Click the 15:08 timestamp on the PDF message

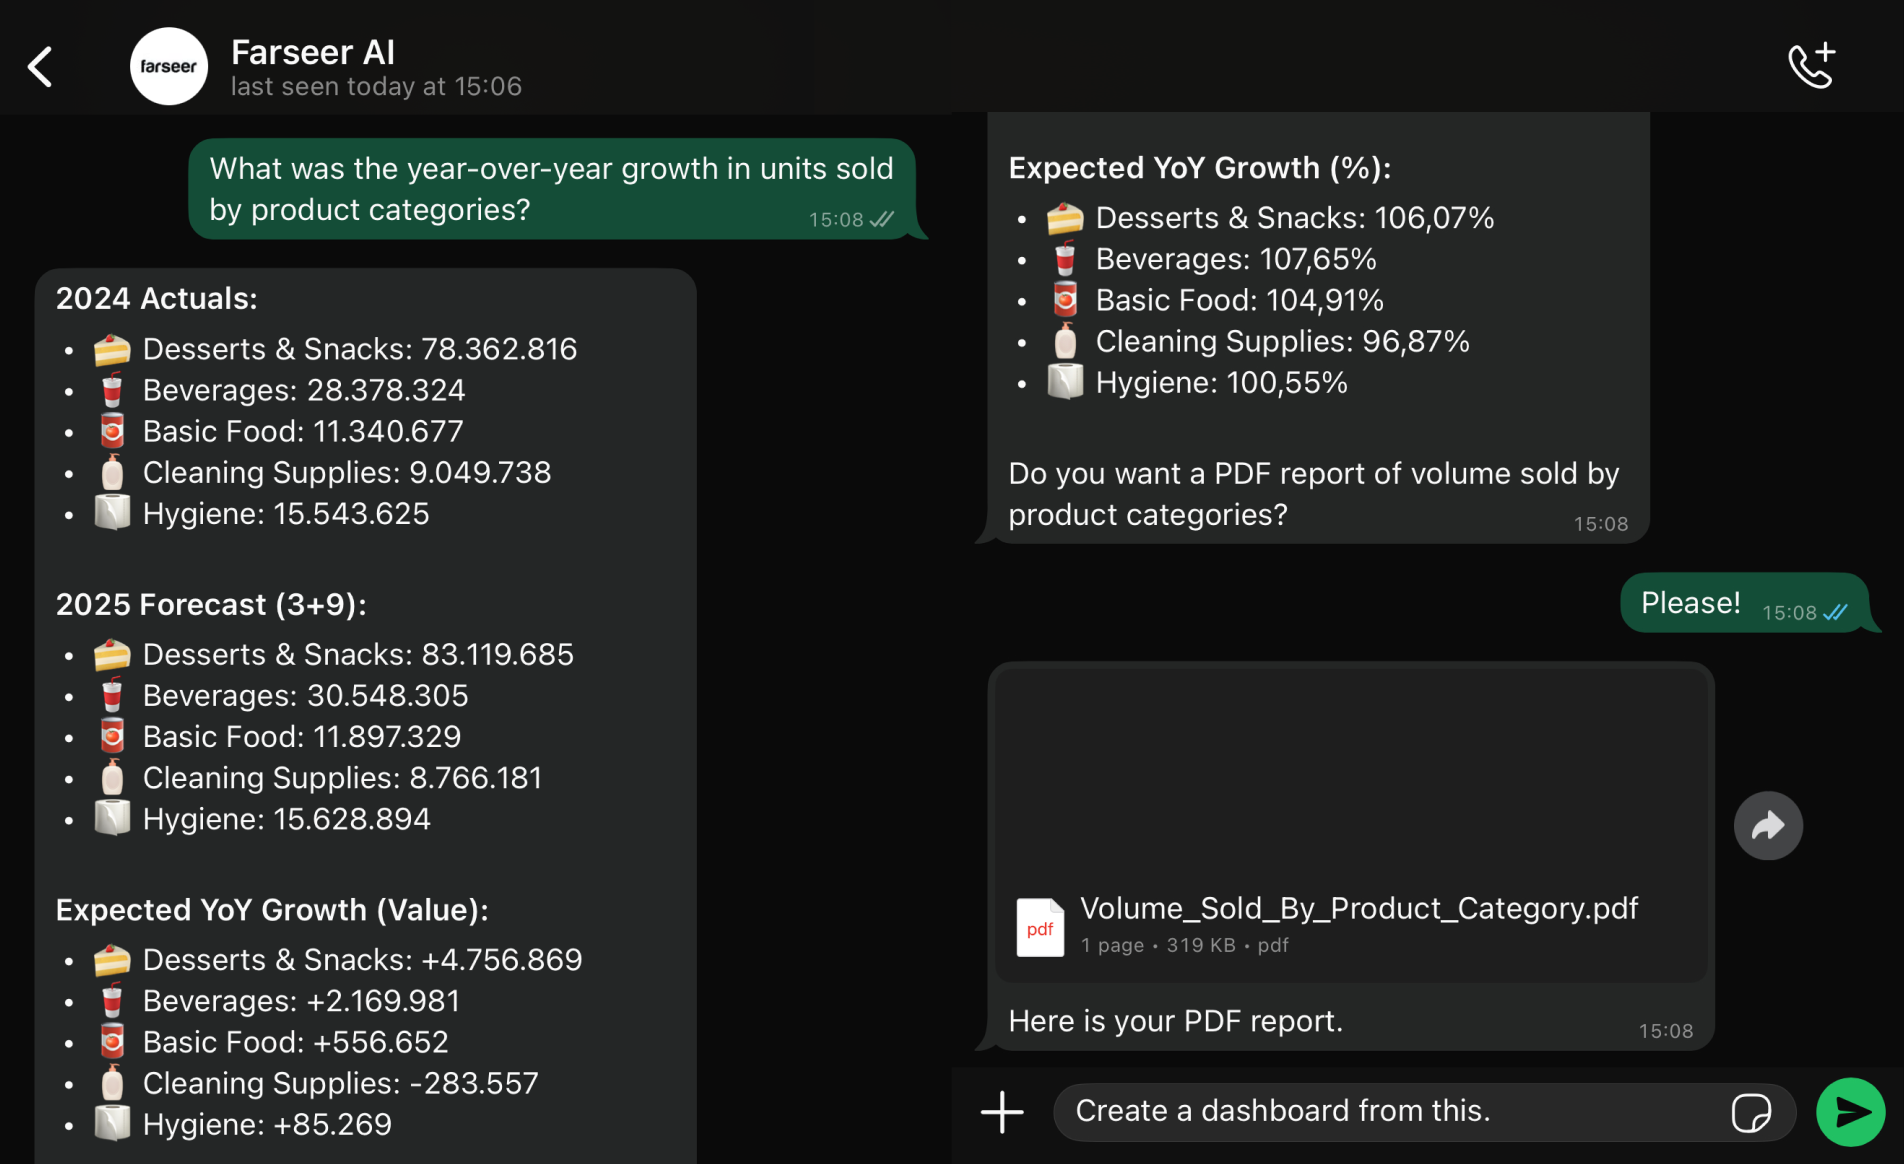1665,1030
